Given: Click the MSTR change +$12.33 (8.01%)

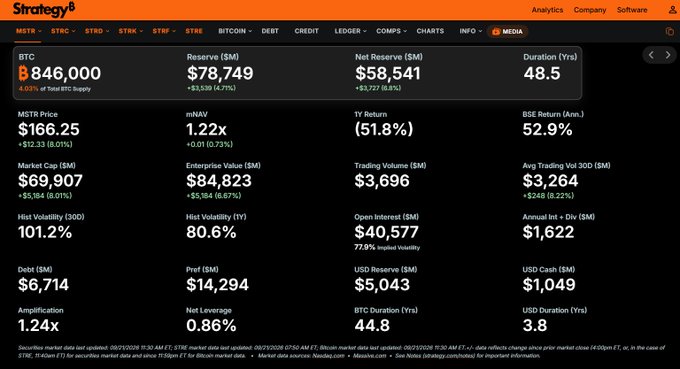Looking at the screenshot, I should (45, 144).
